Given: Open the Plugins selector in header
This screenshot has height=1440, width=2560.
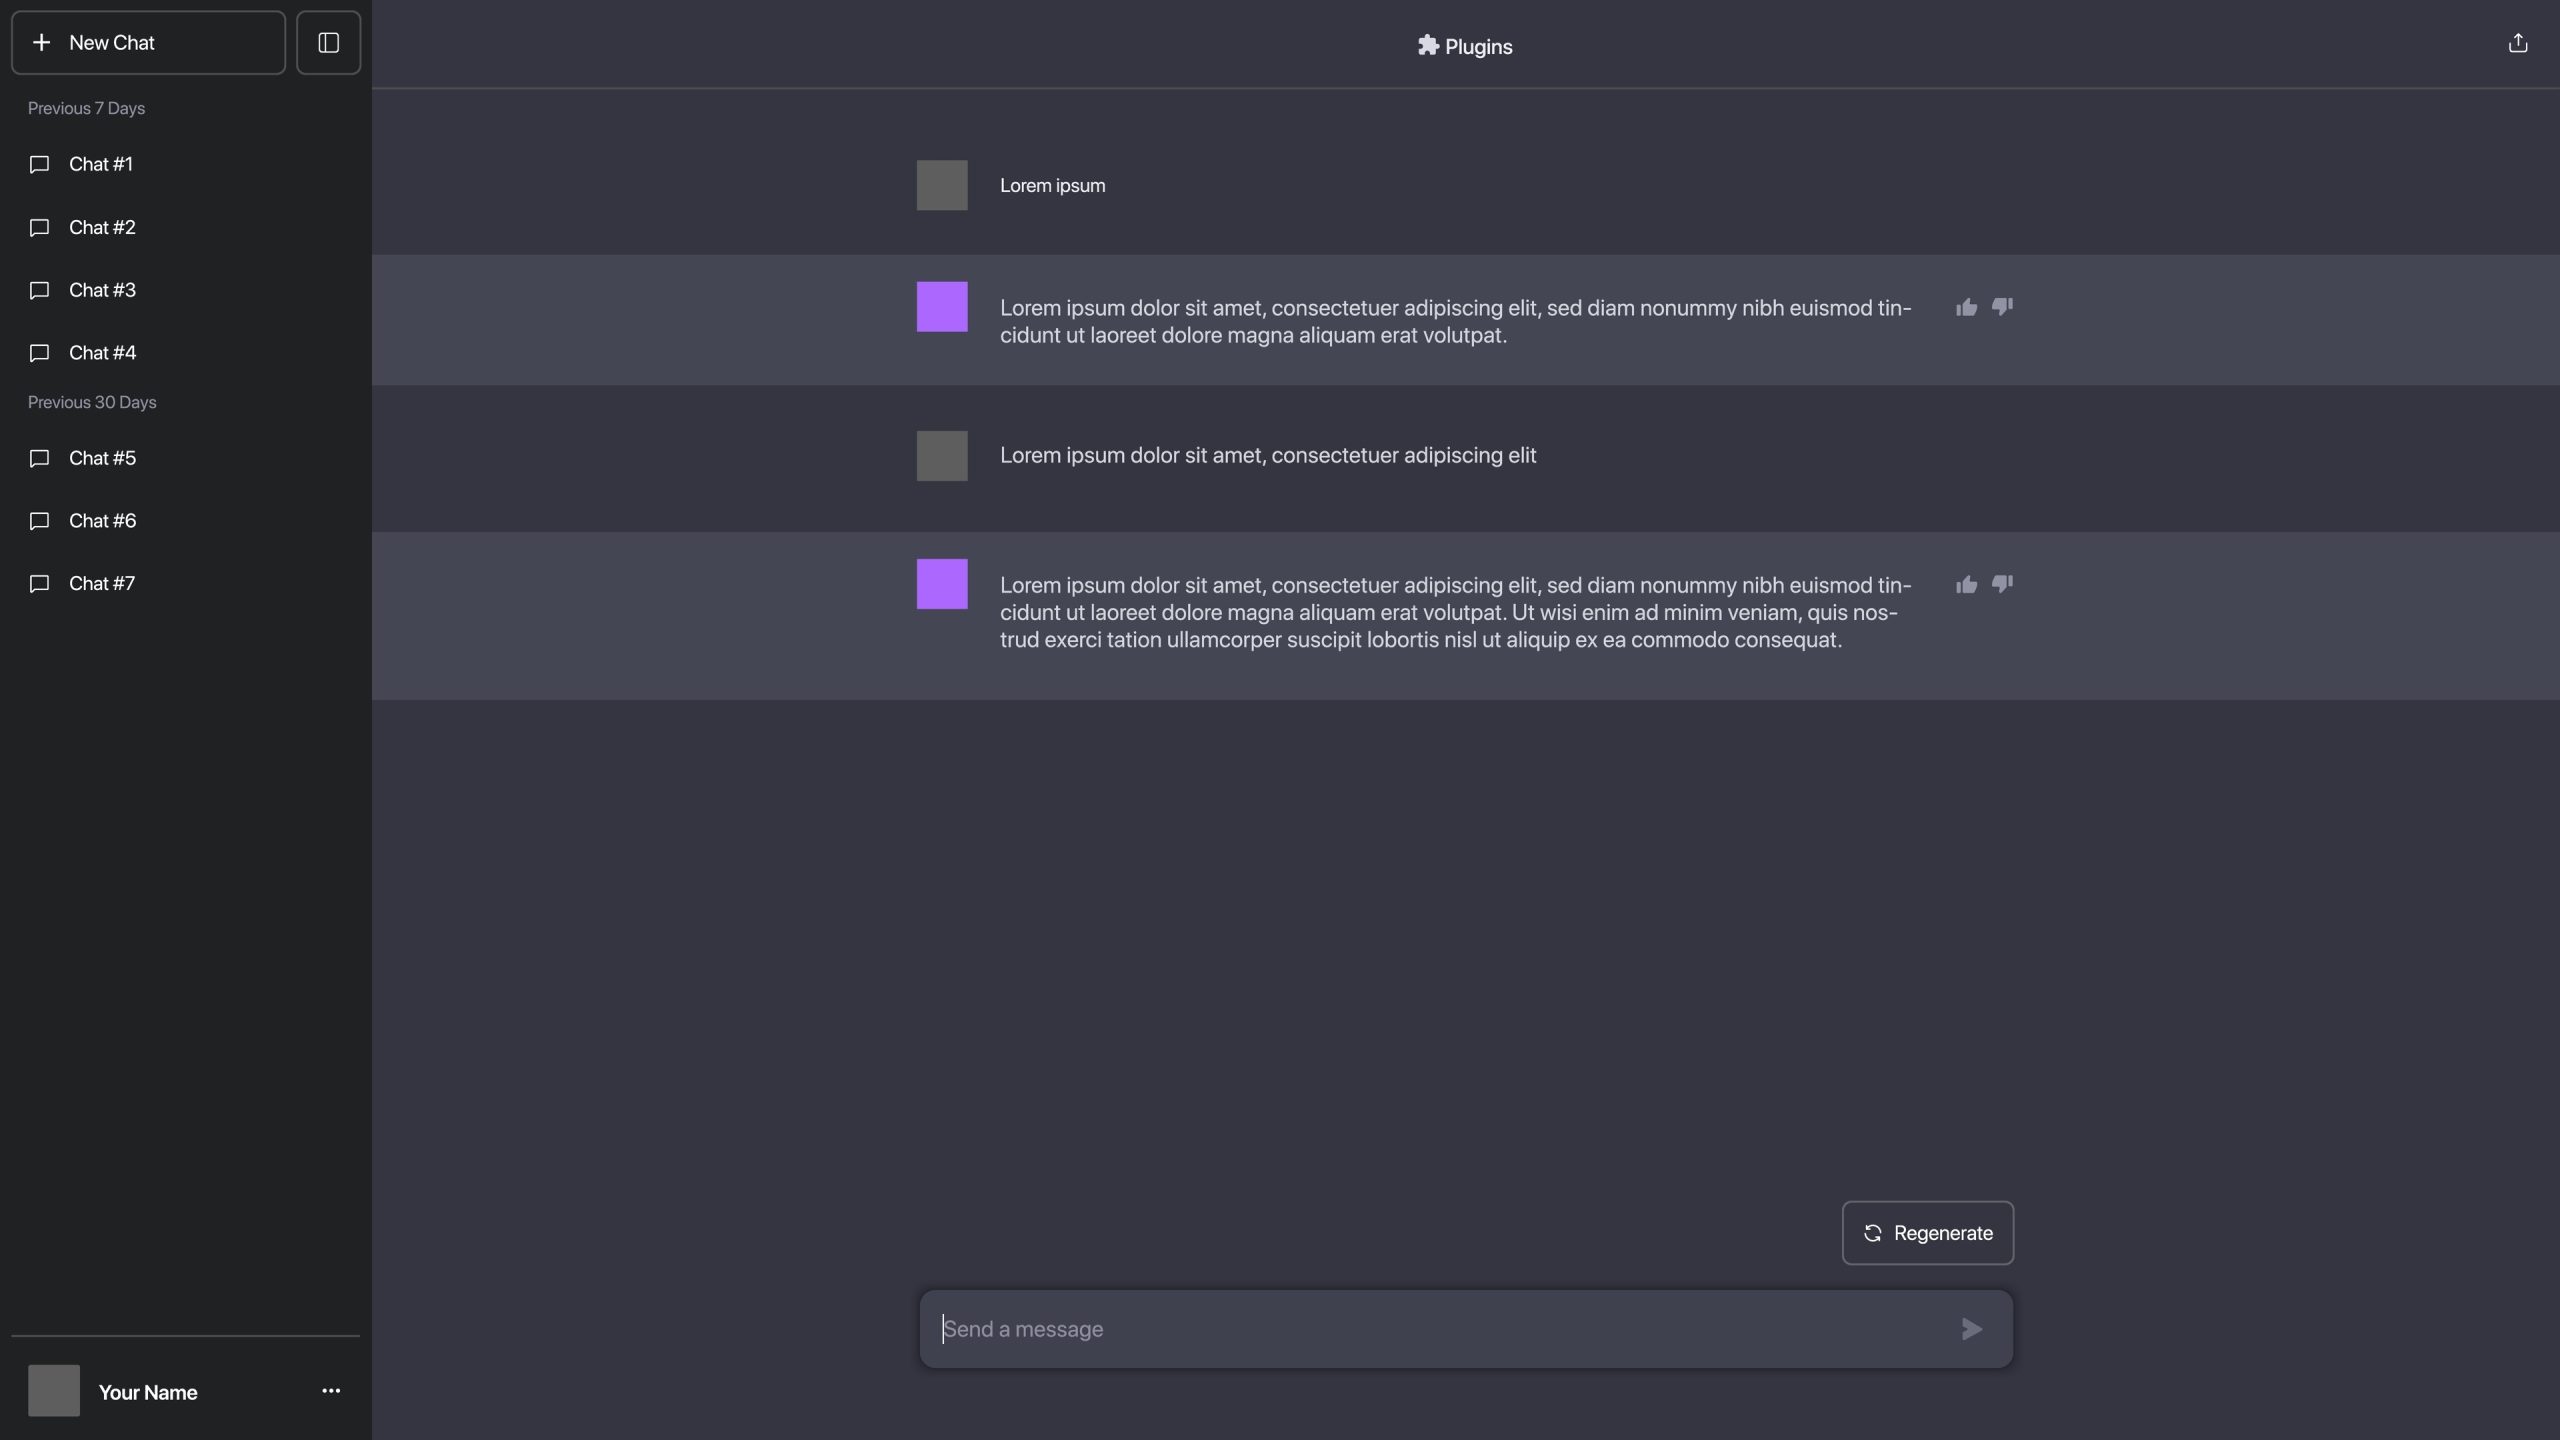Looking at the screenshot, I should (x=1465, y=46).
